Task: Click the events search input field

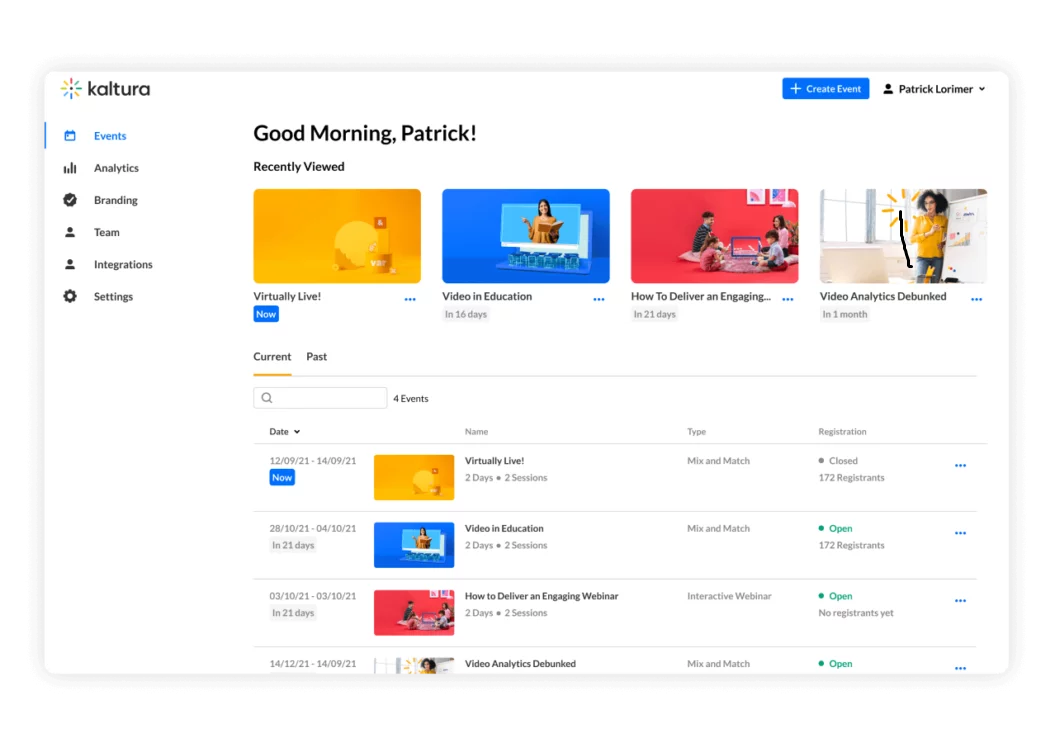Action: [328, 398]
